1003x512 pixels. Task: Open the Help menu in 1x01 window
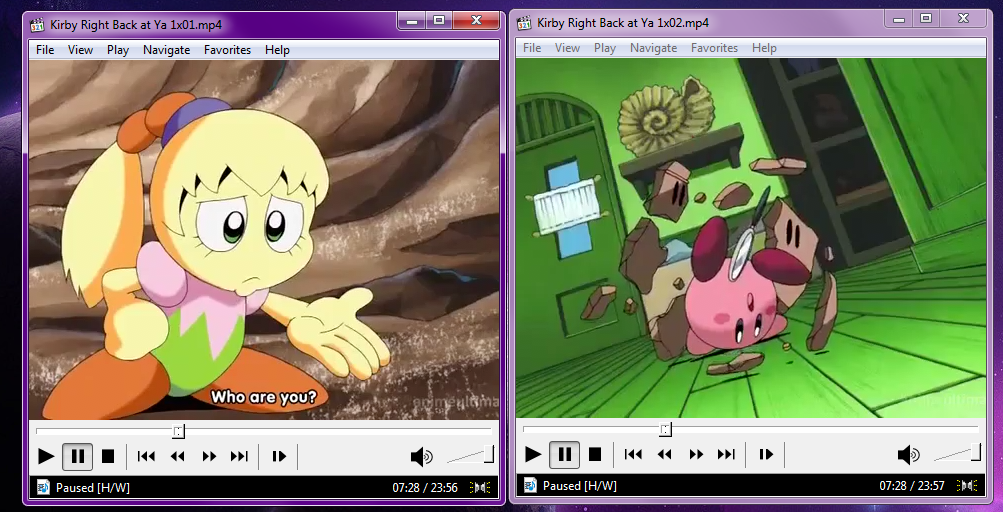pyautogui.click(x=277, y=50)
